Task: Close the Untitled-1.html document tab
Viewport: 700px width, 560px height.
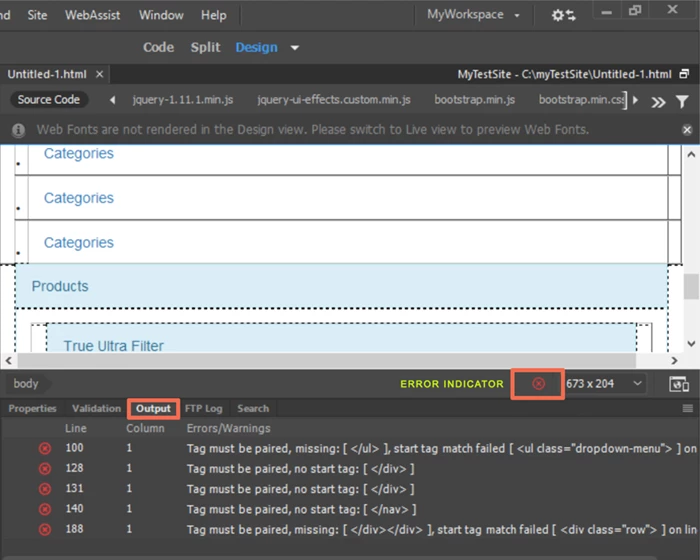Action: point(100,74)
